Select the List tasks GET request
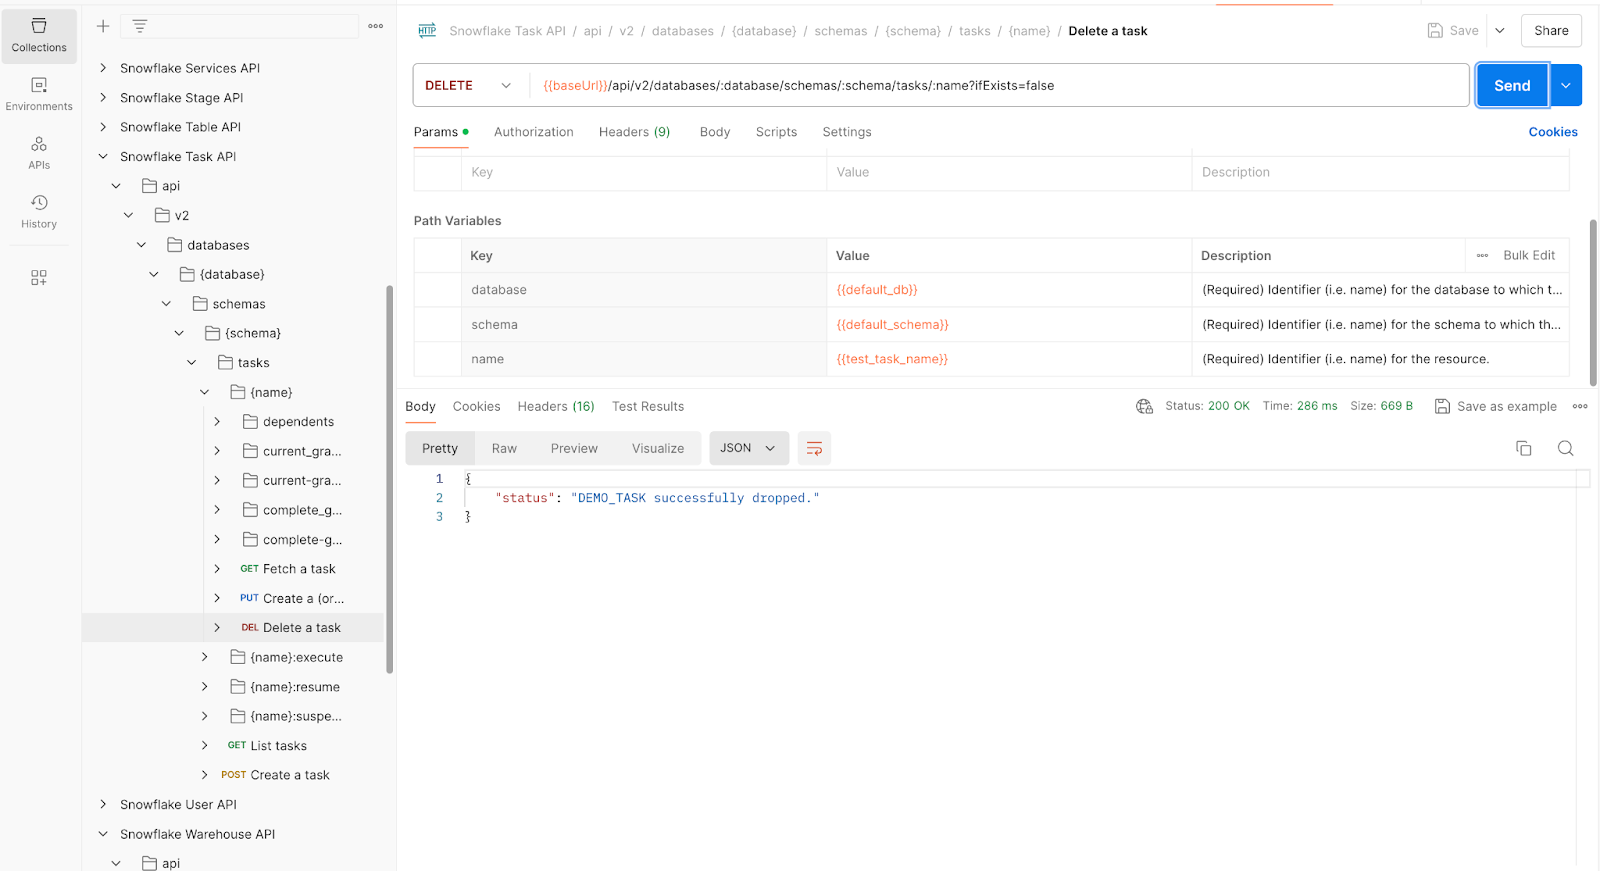The height and width of the screenshot is (871, 1600). [278, 746]
